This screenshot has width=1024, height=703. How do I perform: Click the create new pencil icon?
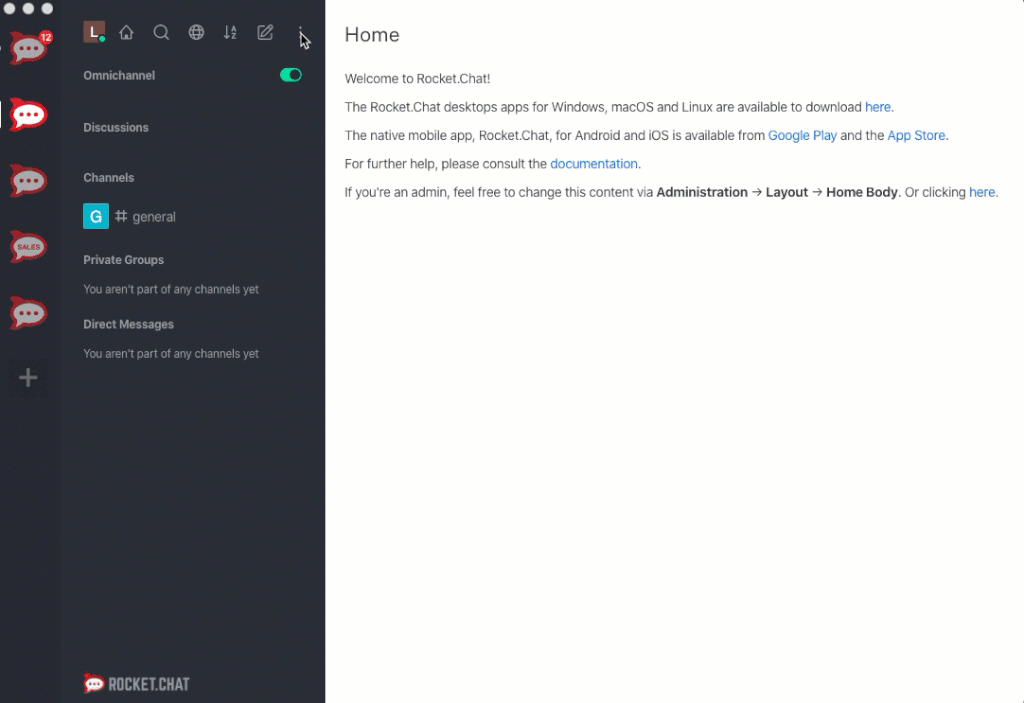tap(265, 33)
